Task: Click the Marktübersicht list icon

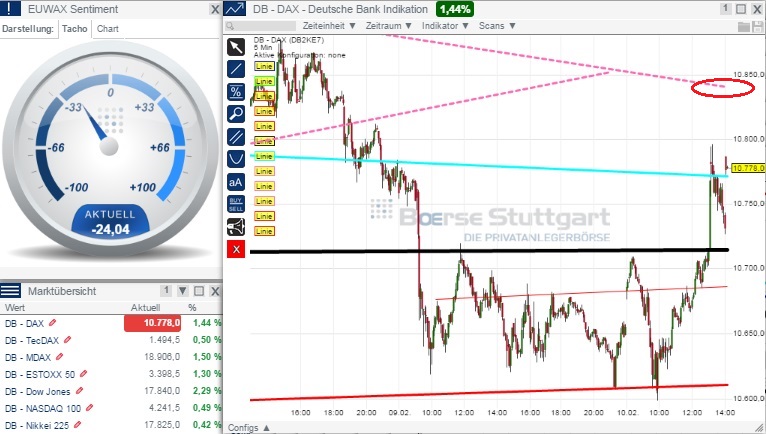Action: [x=10, y=291]
